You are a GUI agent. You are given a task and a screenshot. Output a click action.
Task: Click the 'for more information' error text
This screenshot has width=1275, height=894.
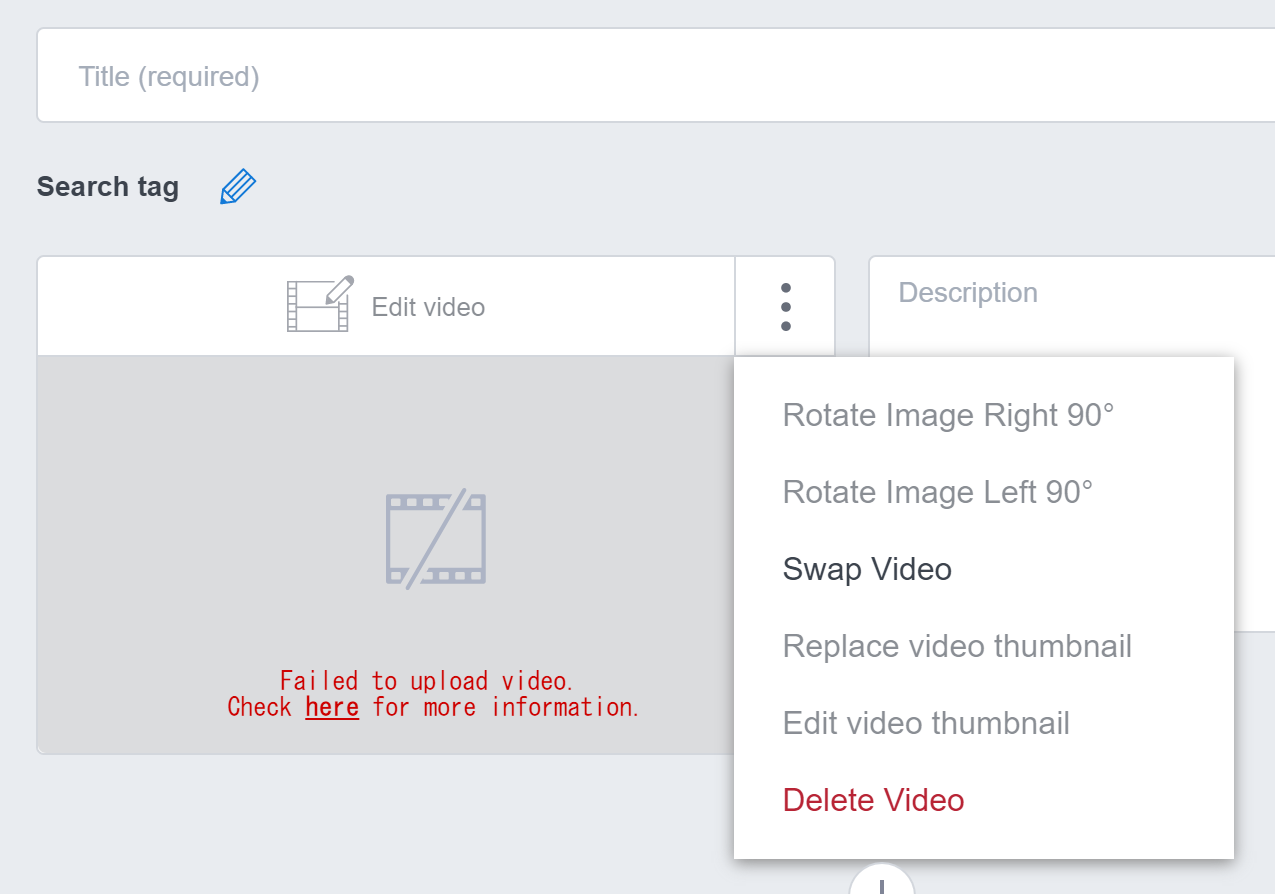point(505,707)
